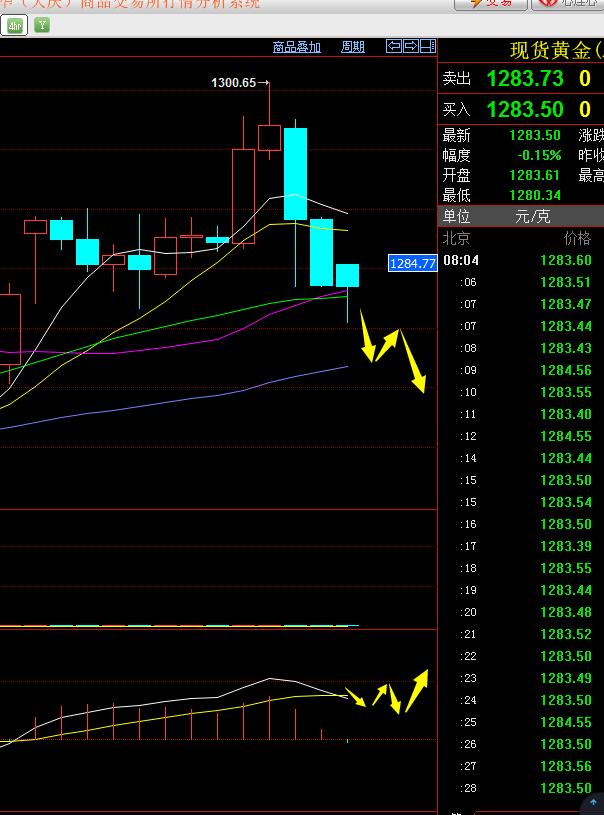Select the 08:04 tick row at 1283.60

pyautogui.click(x=521, y=260)
